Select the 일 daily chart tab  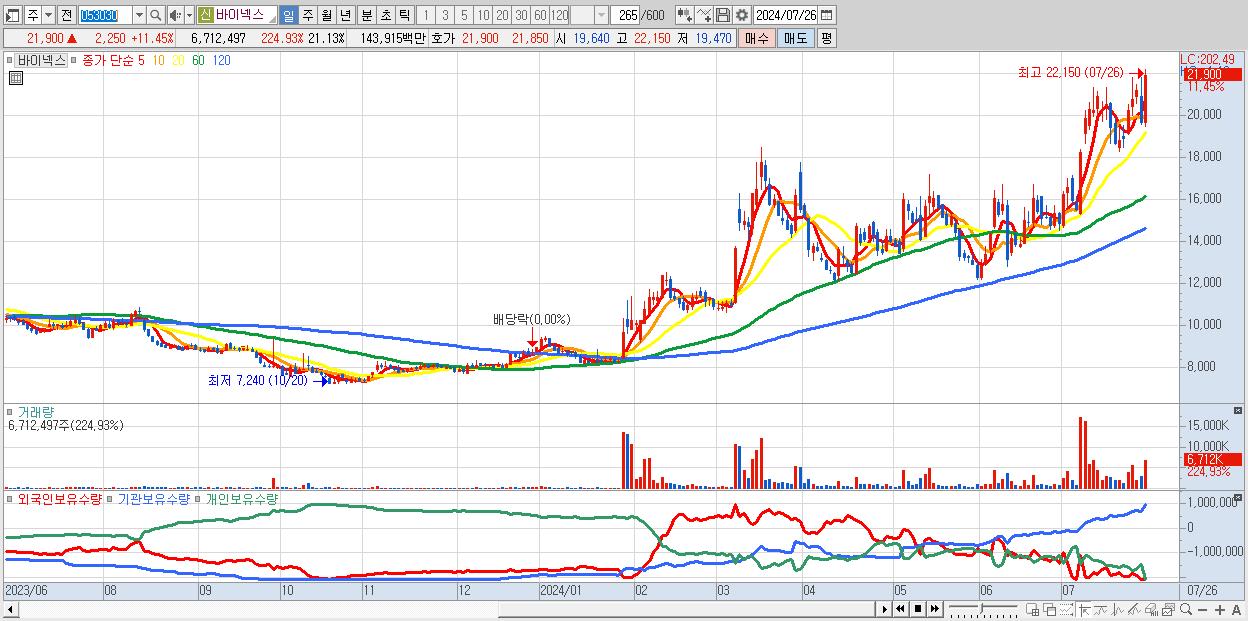tap(288, 15)
